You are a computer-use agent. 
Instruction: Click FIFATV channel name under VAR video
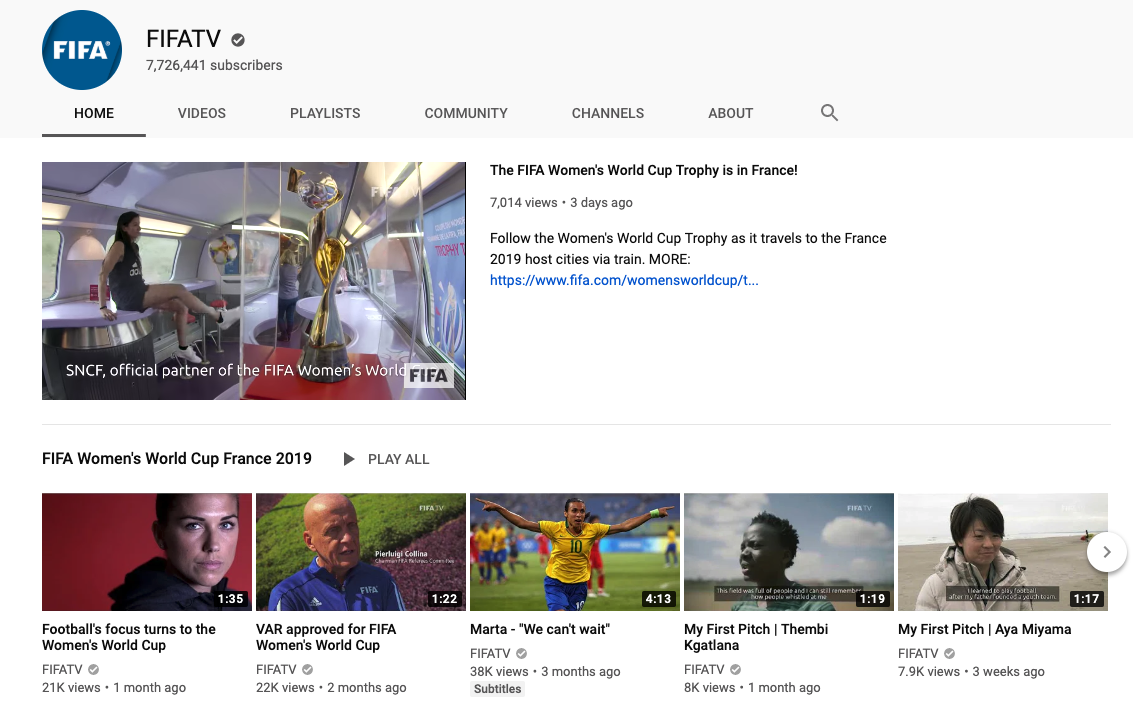276,670
